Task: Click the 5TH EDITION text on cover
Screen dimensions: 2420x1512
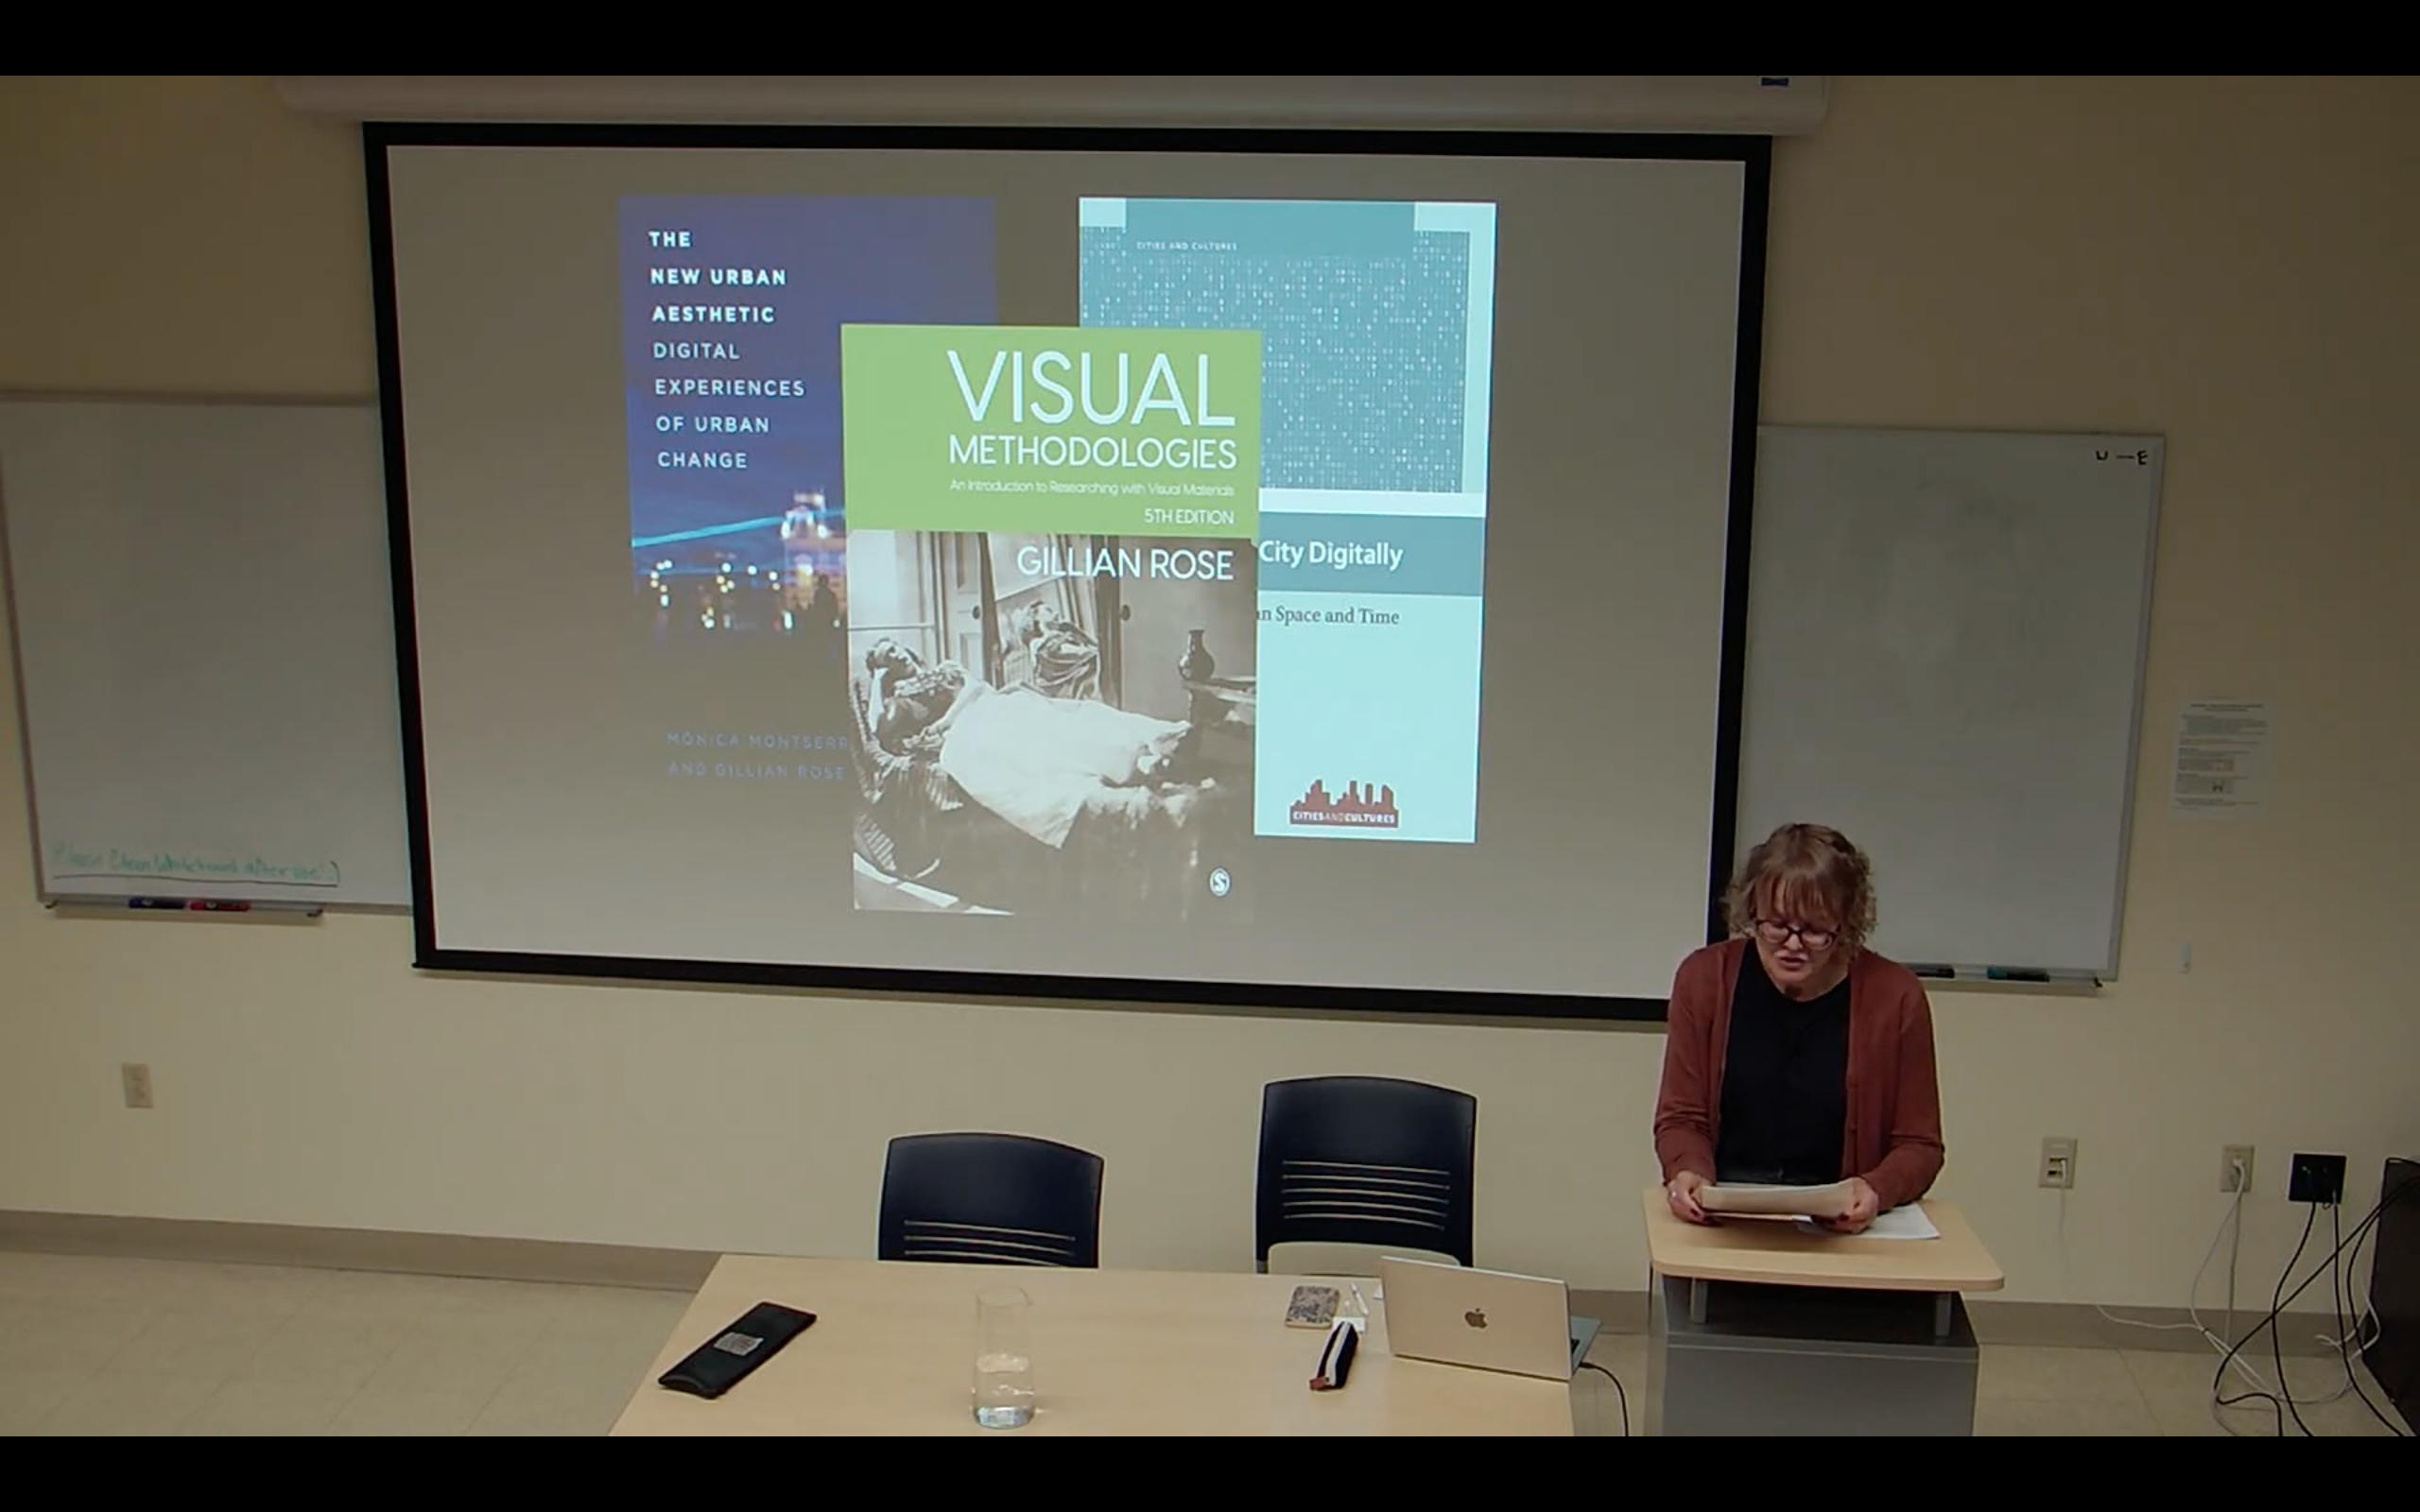Action: tap(1188, 517)
